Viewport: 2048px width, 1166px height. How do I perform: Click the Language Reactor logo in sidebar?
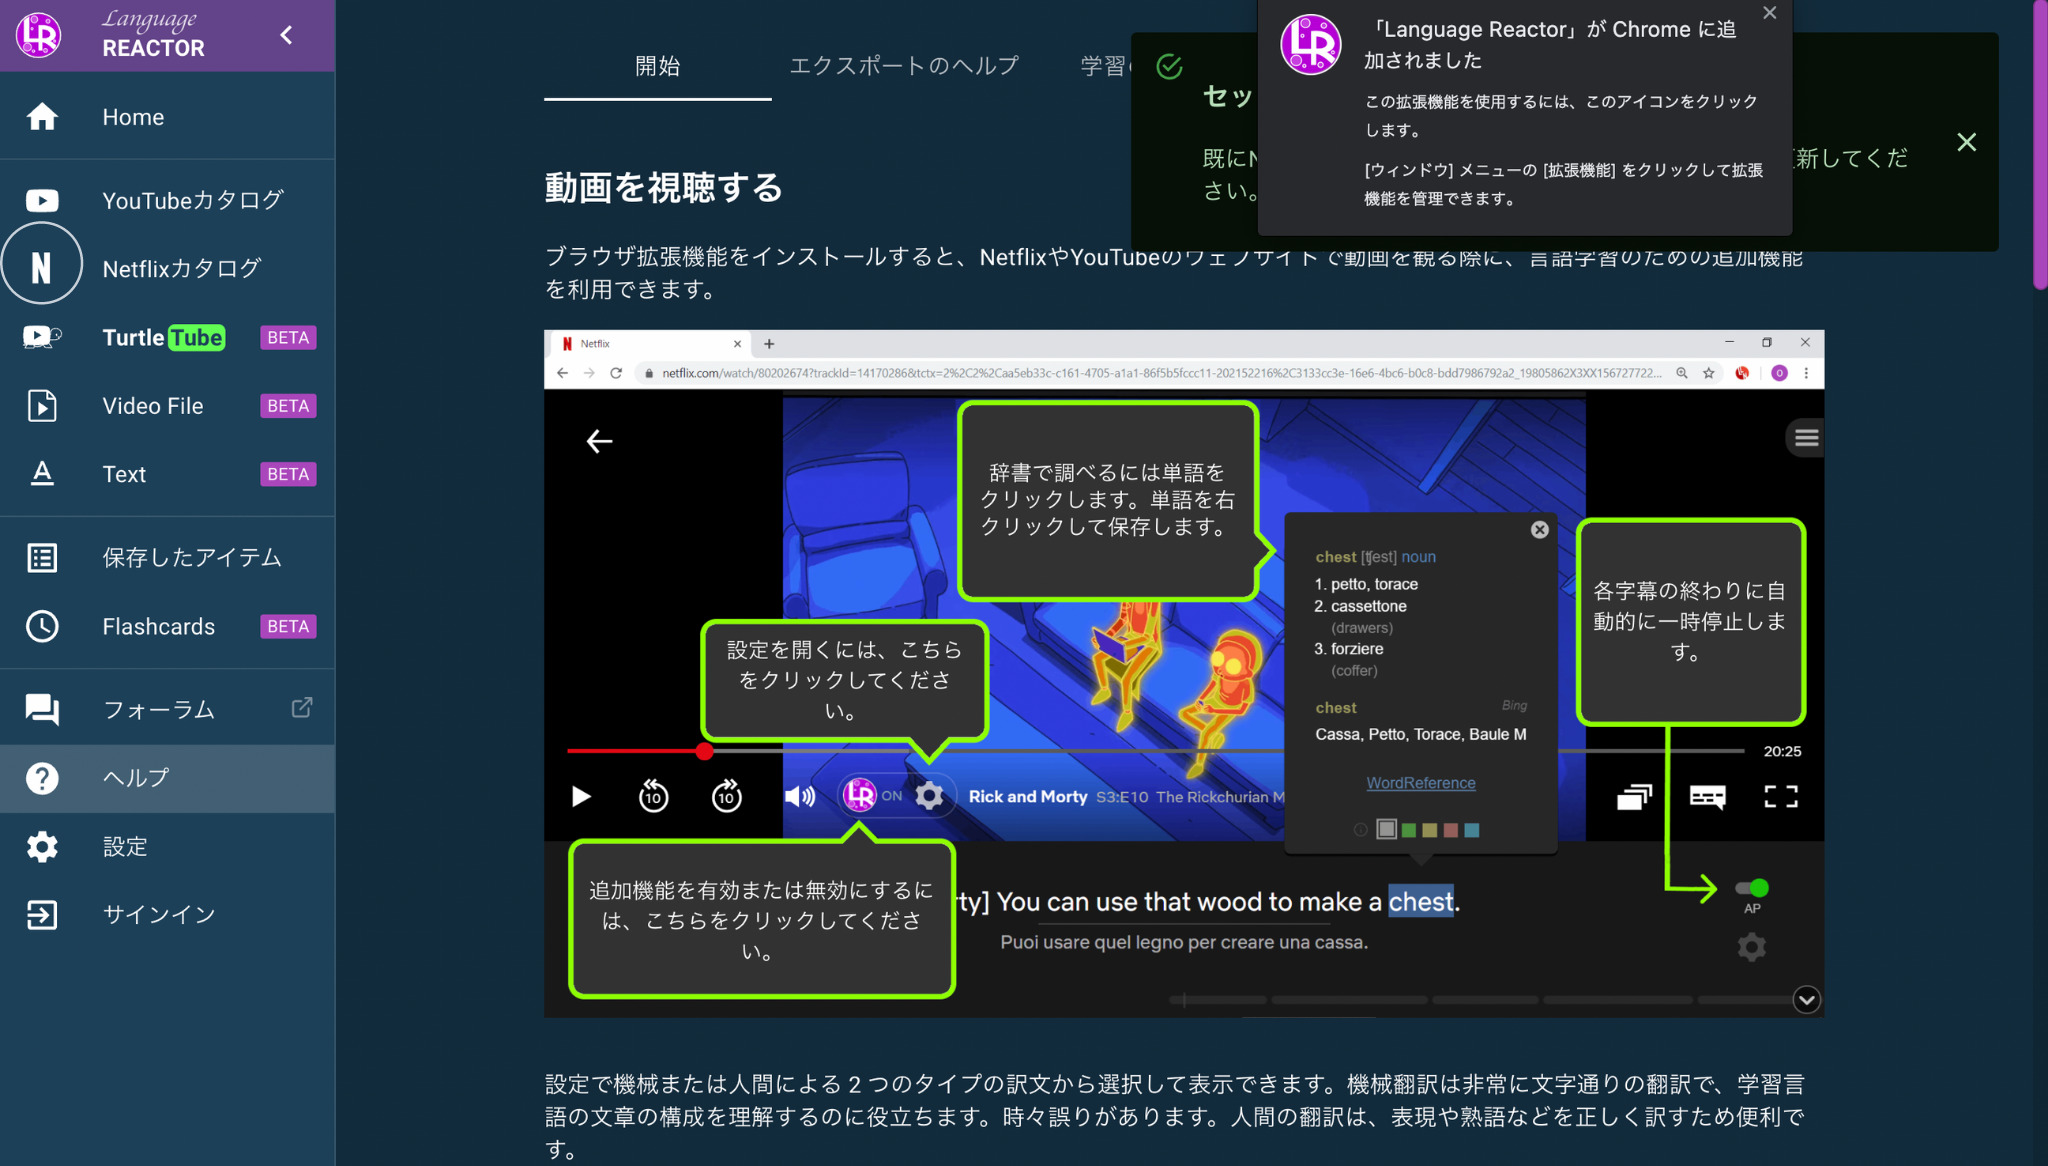(x=39, y=35)
